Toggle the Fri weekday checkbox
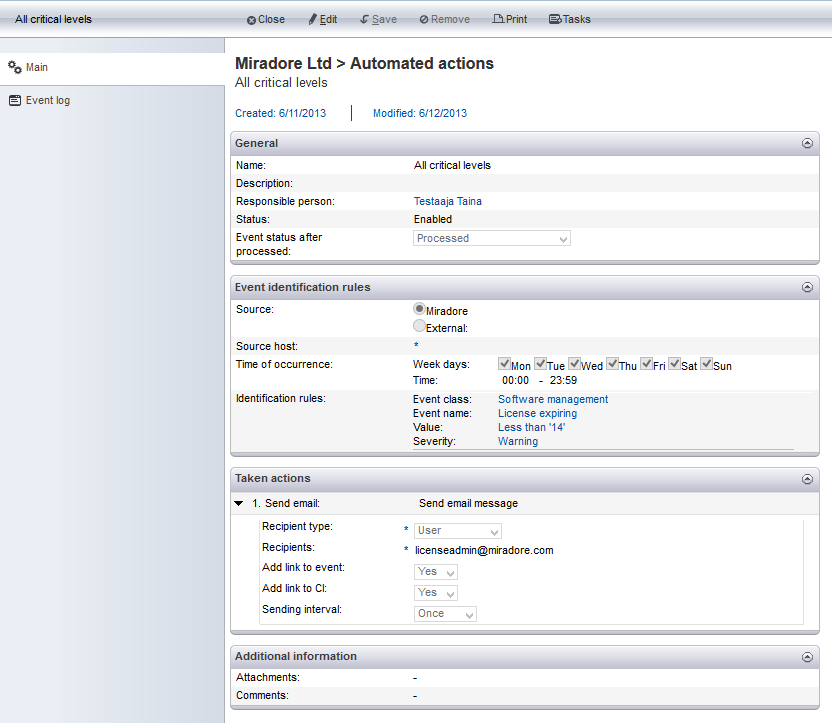This screenshot has width=832, height=723. [x=646, y=364]
